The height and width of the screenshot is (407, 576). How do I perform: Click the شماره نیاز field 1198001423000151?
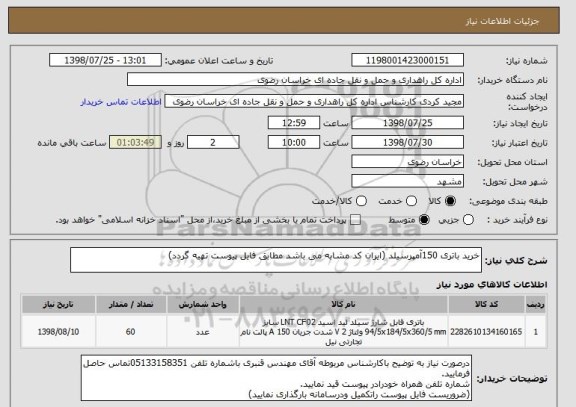coord(407,60)
